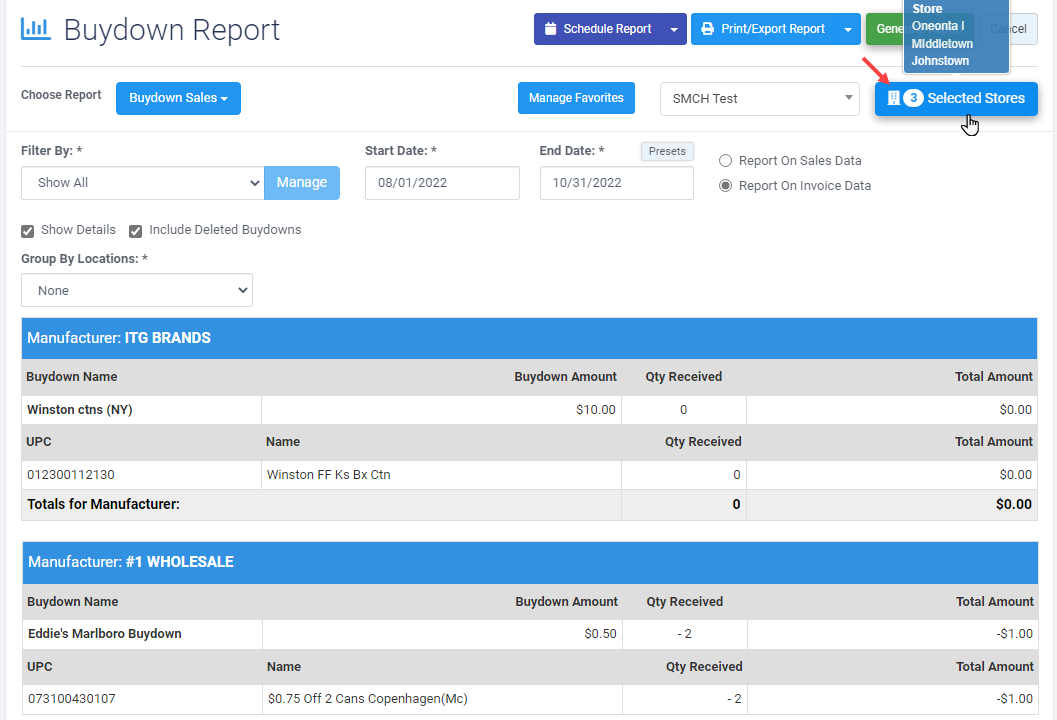Click the building icon on Selected Stores
The height and width of the screenshot is (720, 1057).
click(x=893, y=98)
